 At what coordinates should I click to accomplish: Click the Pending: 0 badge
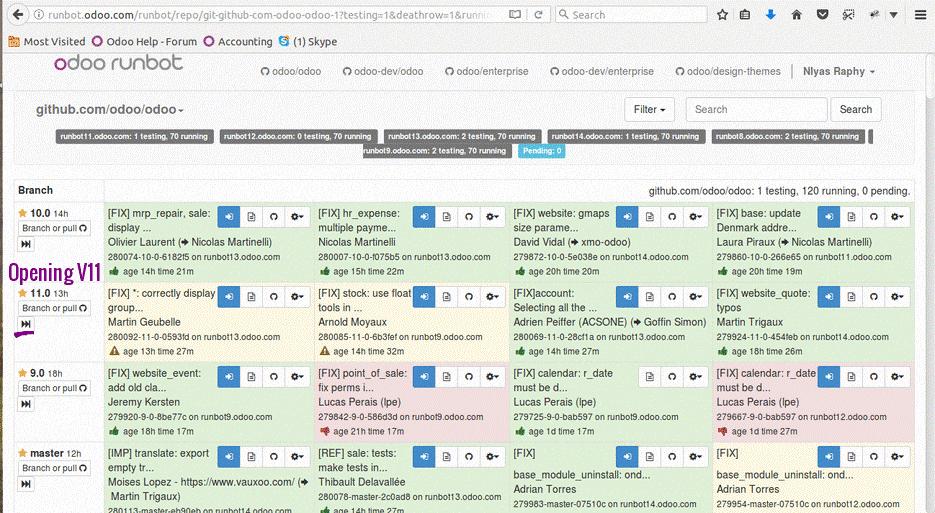pyautogui.click(x=541, y=151)
